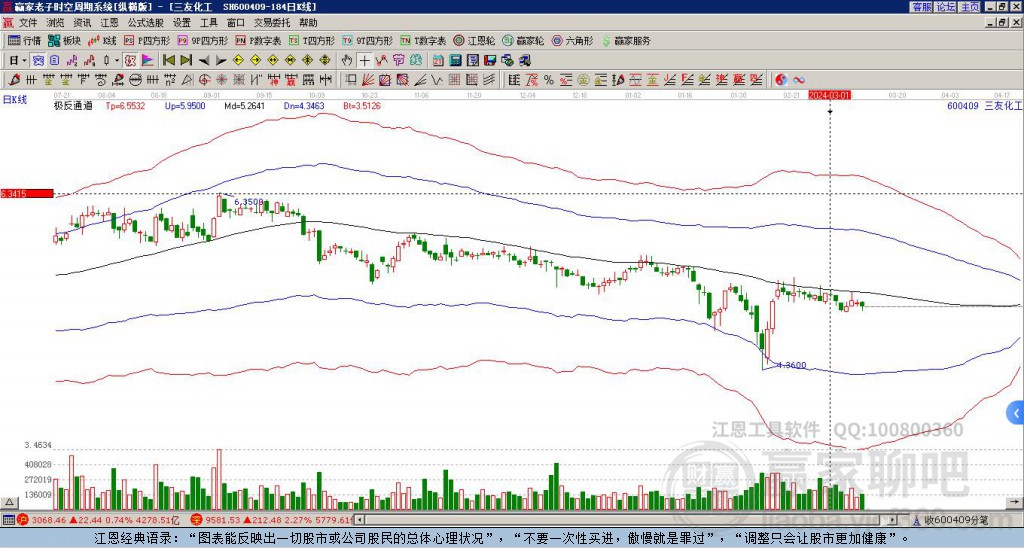The width and height of the screenshot is (1024, 548).
Task: Click the colored flag icon
Action: (148, 61)
